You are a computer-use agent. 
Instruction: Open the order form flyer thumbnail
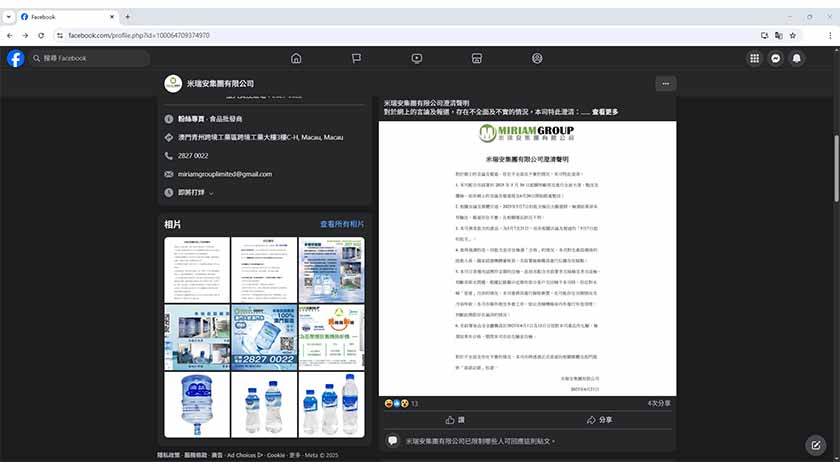coord(332,338)
